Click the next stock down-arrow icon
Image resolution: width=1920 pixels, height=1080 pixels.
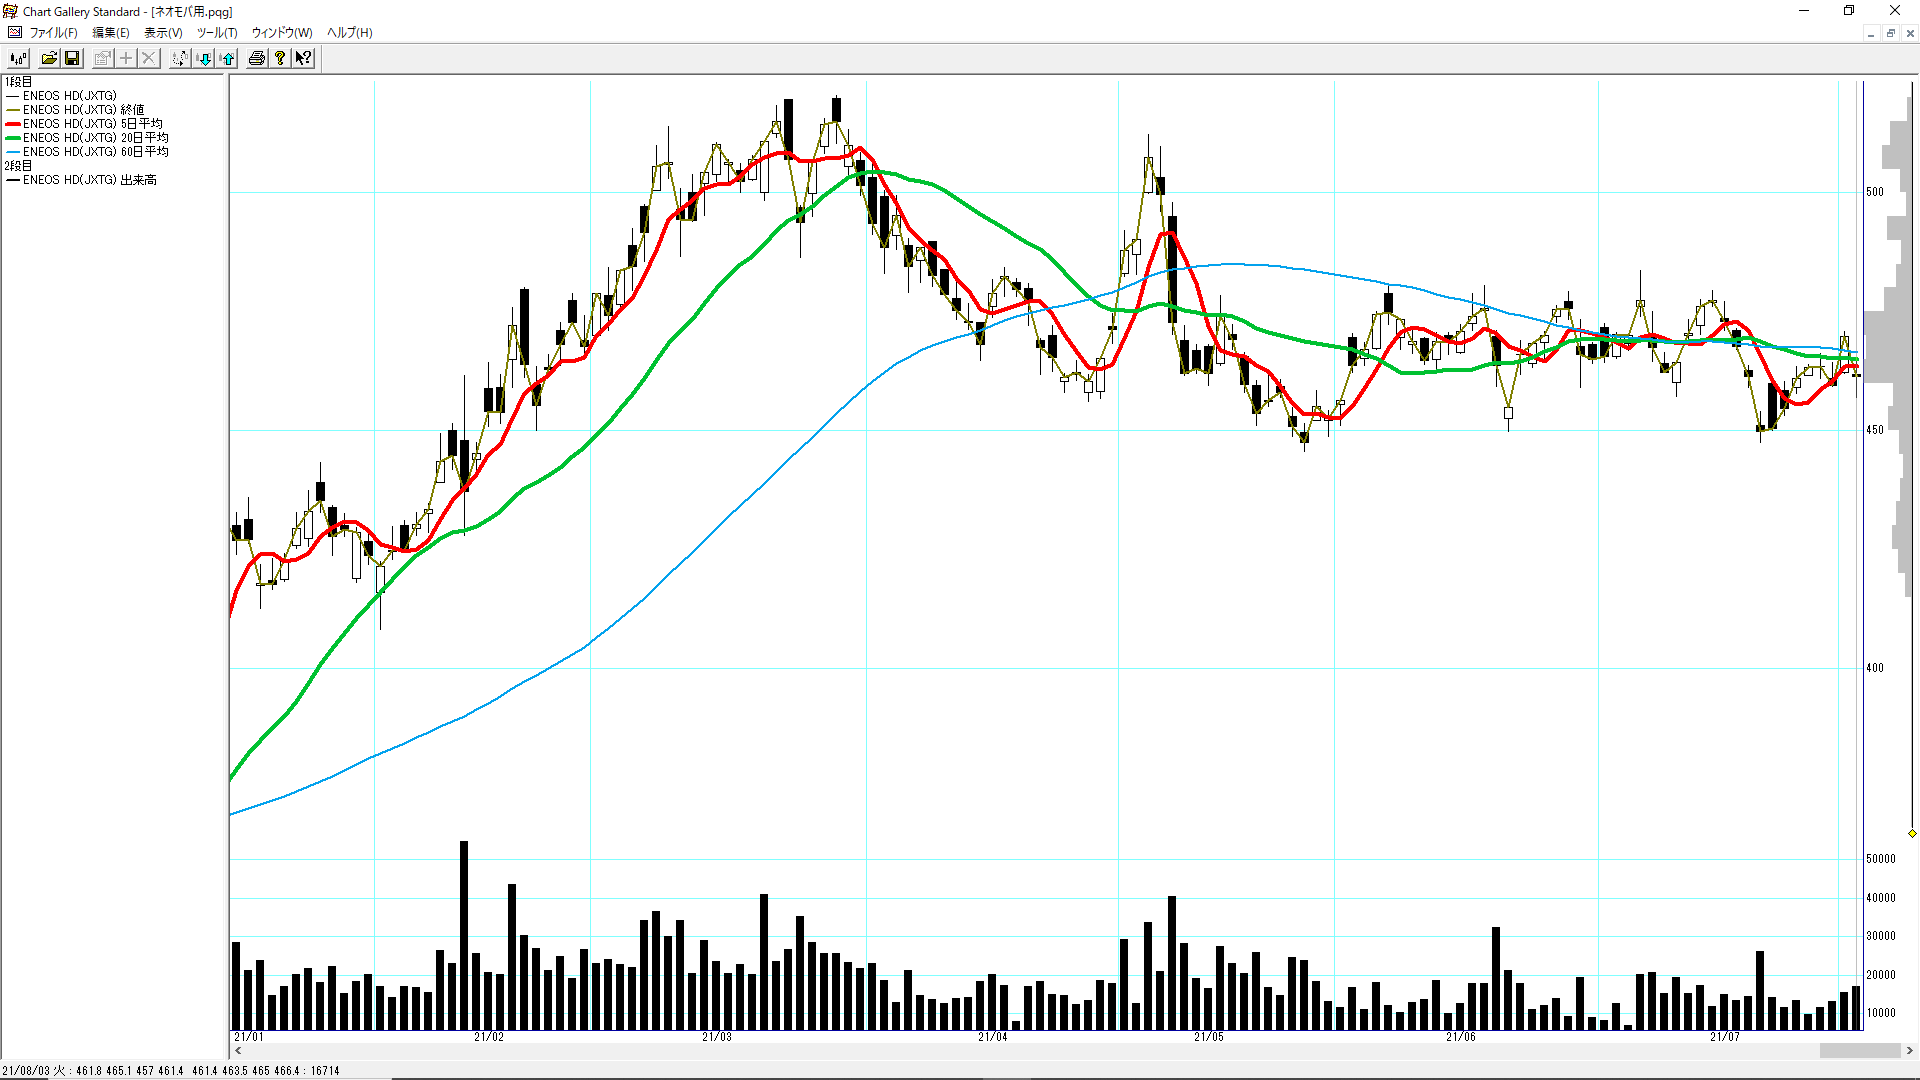click(x=204, y=58)
